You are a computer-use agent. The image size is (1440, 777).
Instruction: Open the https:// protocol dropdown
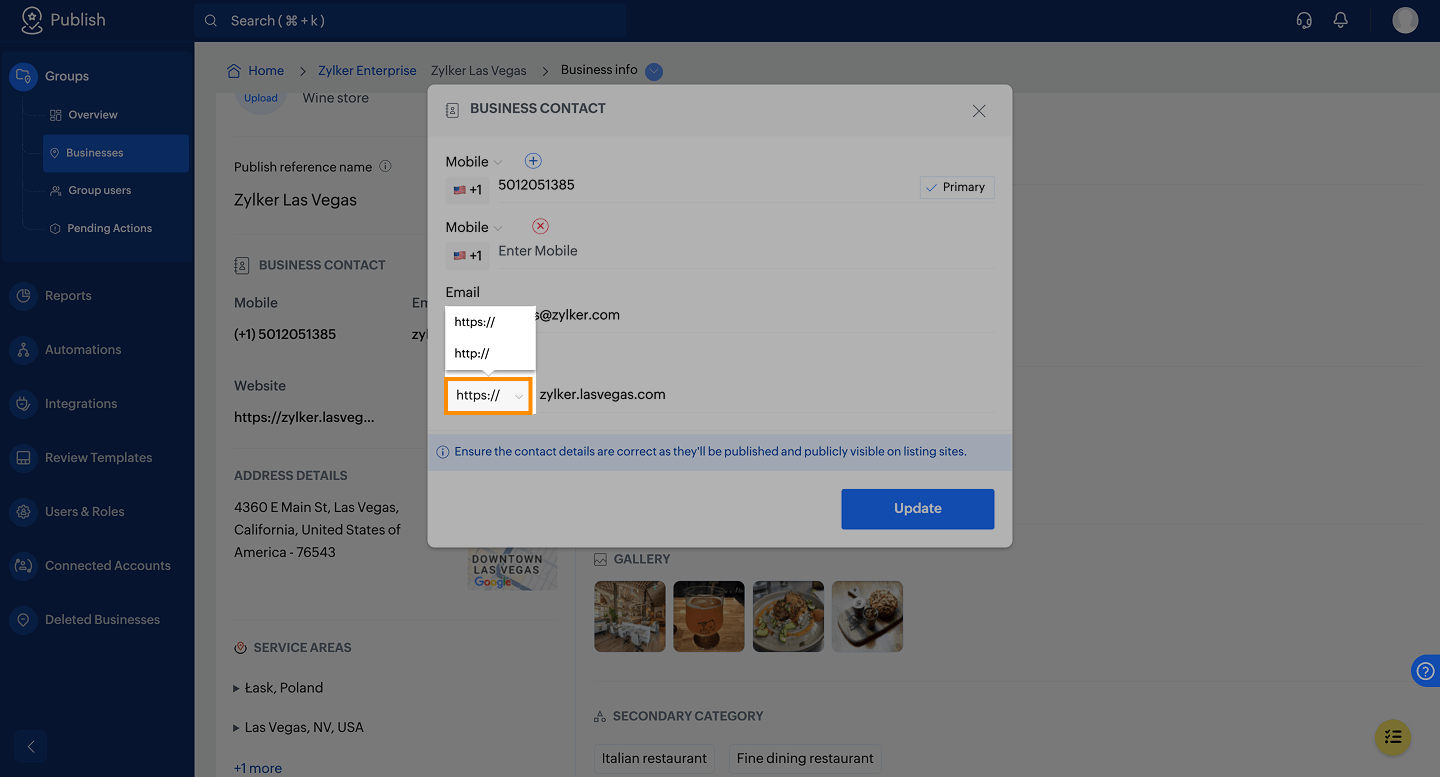click(x=489, y=395)
